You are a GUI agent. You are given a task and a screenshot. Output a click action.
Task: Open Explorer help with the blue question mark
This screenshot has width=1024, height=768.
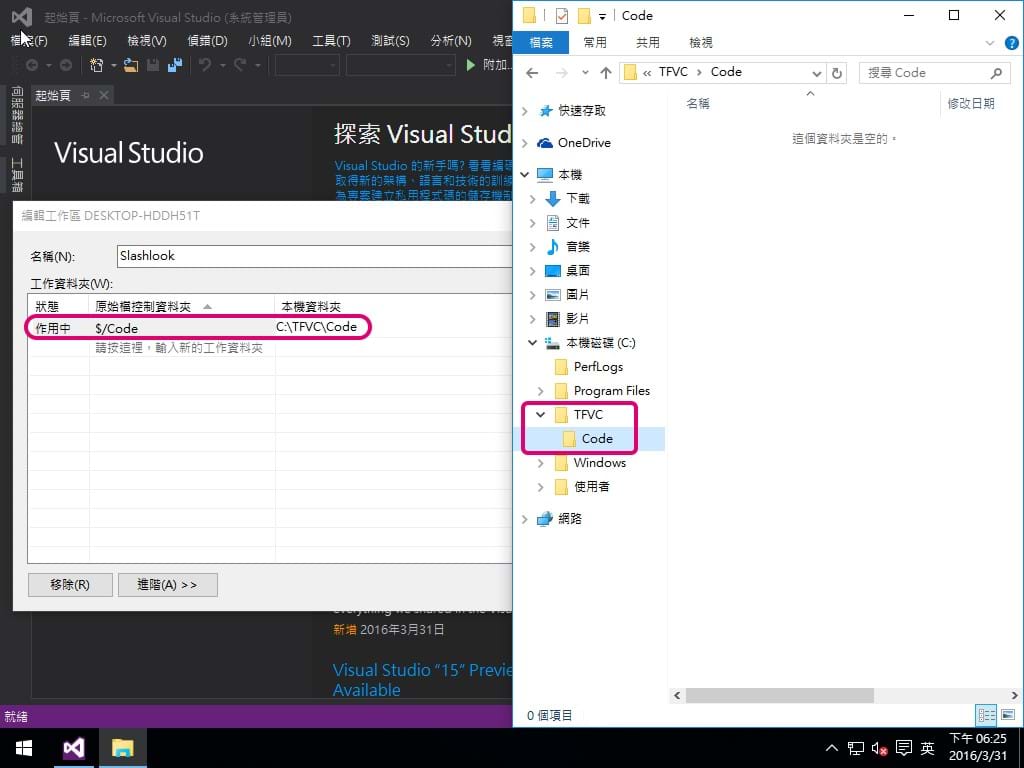click(1012, 43)
